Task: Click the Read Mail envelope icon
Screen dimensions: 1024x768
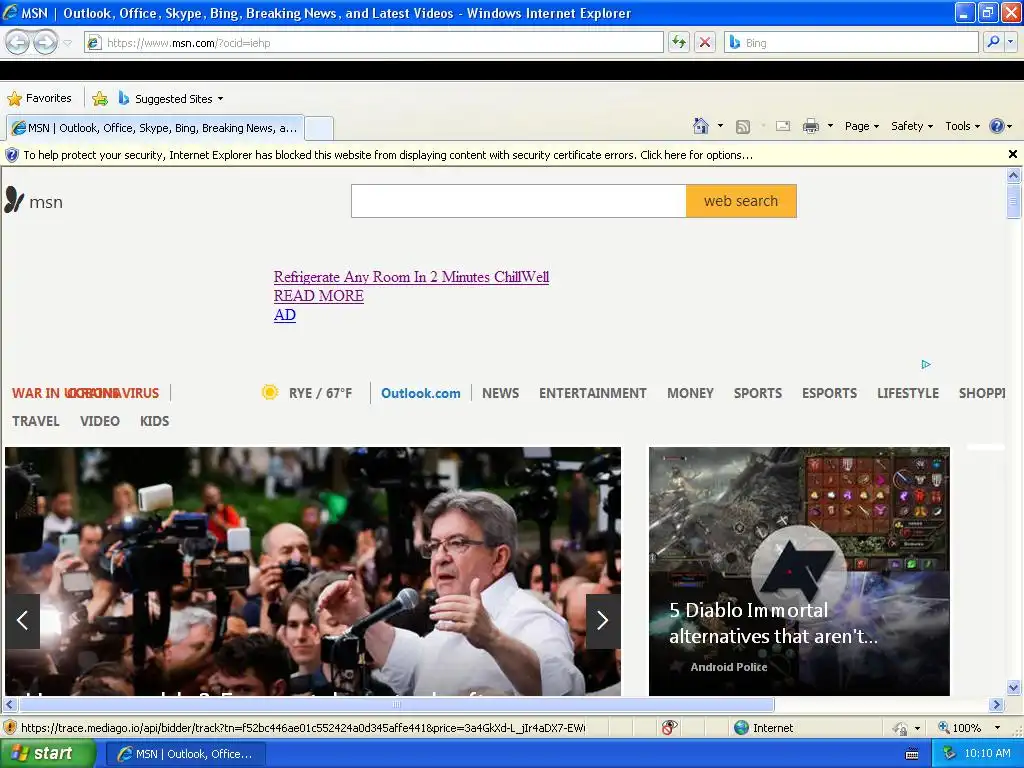Action: click(783, 126)
